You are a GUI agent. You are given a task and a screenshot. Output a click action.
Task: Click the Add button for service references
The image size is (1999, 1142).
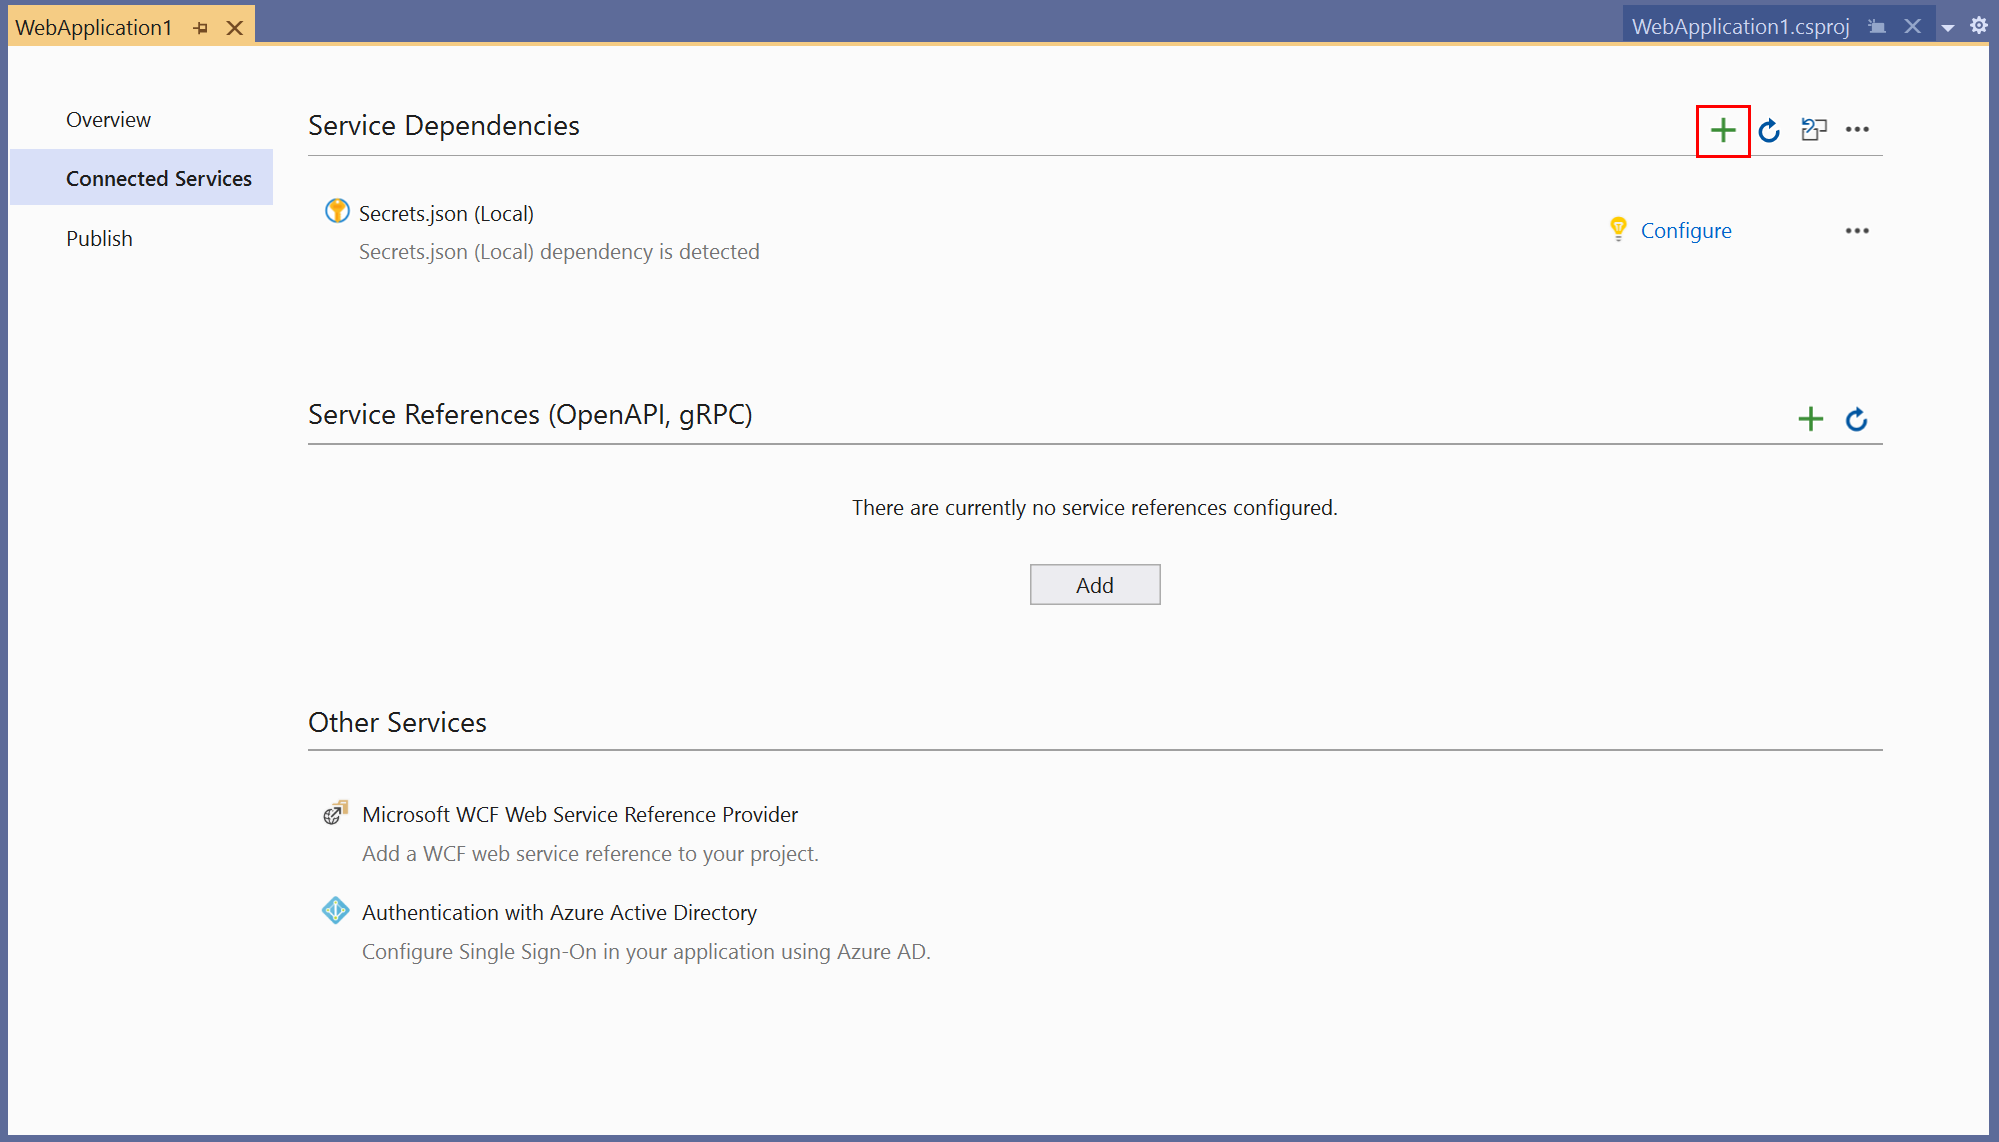(x=1094, y=583)
